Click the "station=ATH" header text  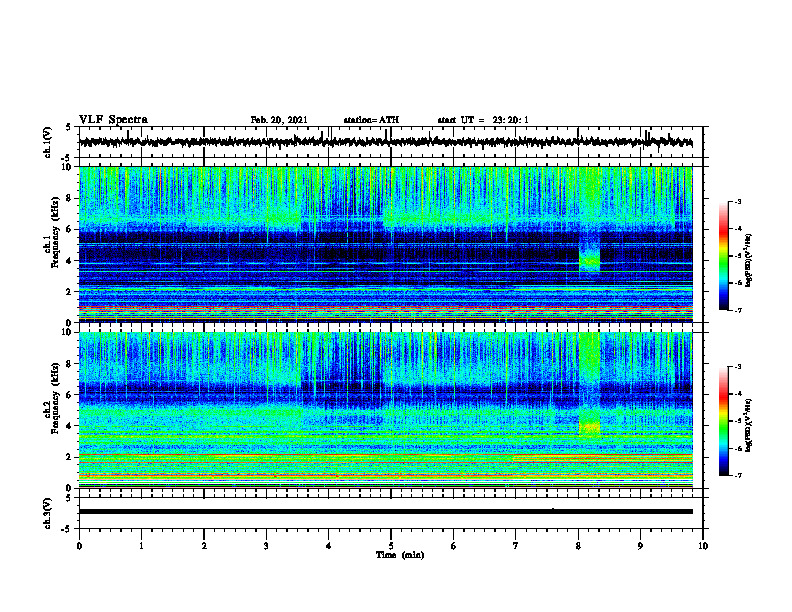[x=371, y=120]
